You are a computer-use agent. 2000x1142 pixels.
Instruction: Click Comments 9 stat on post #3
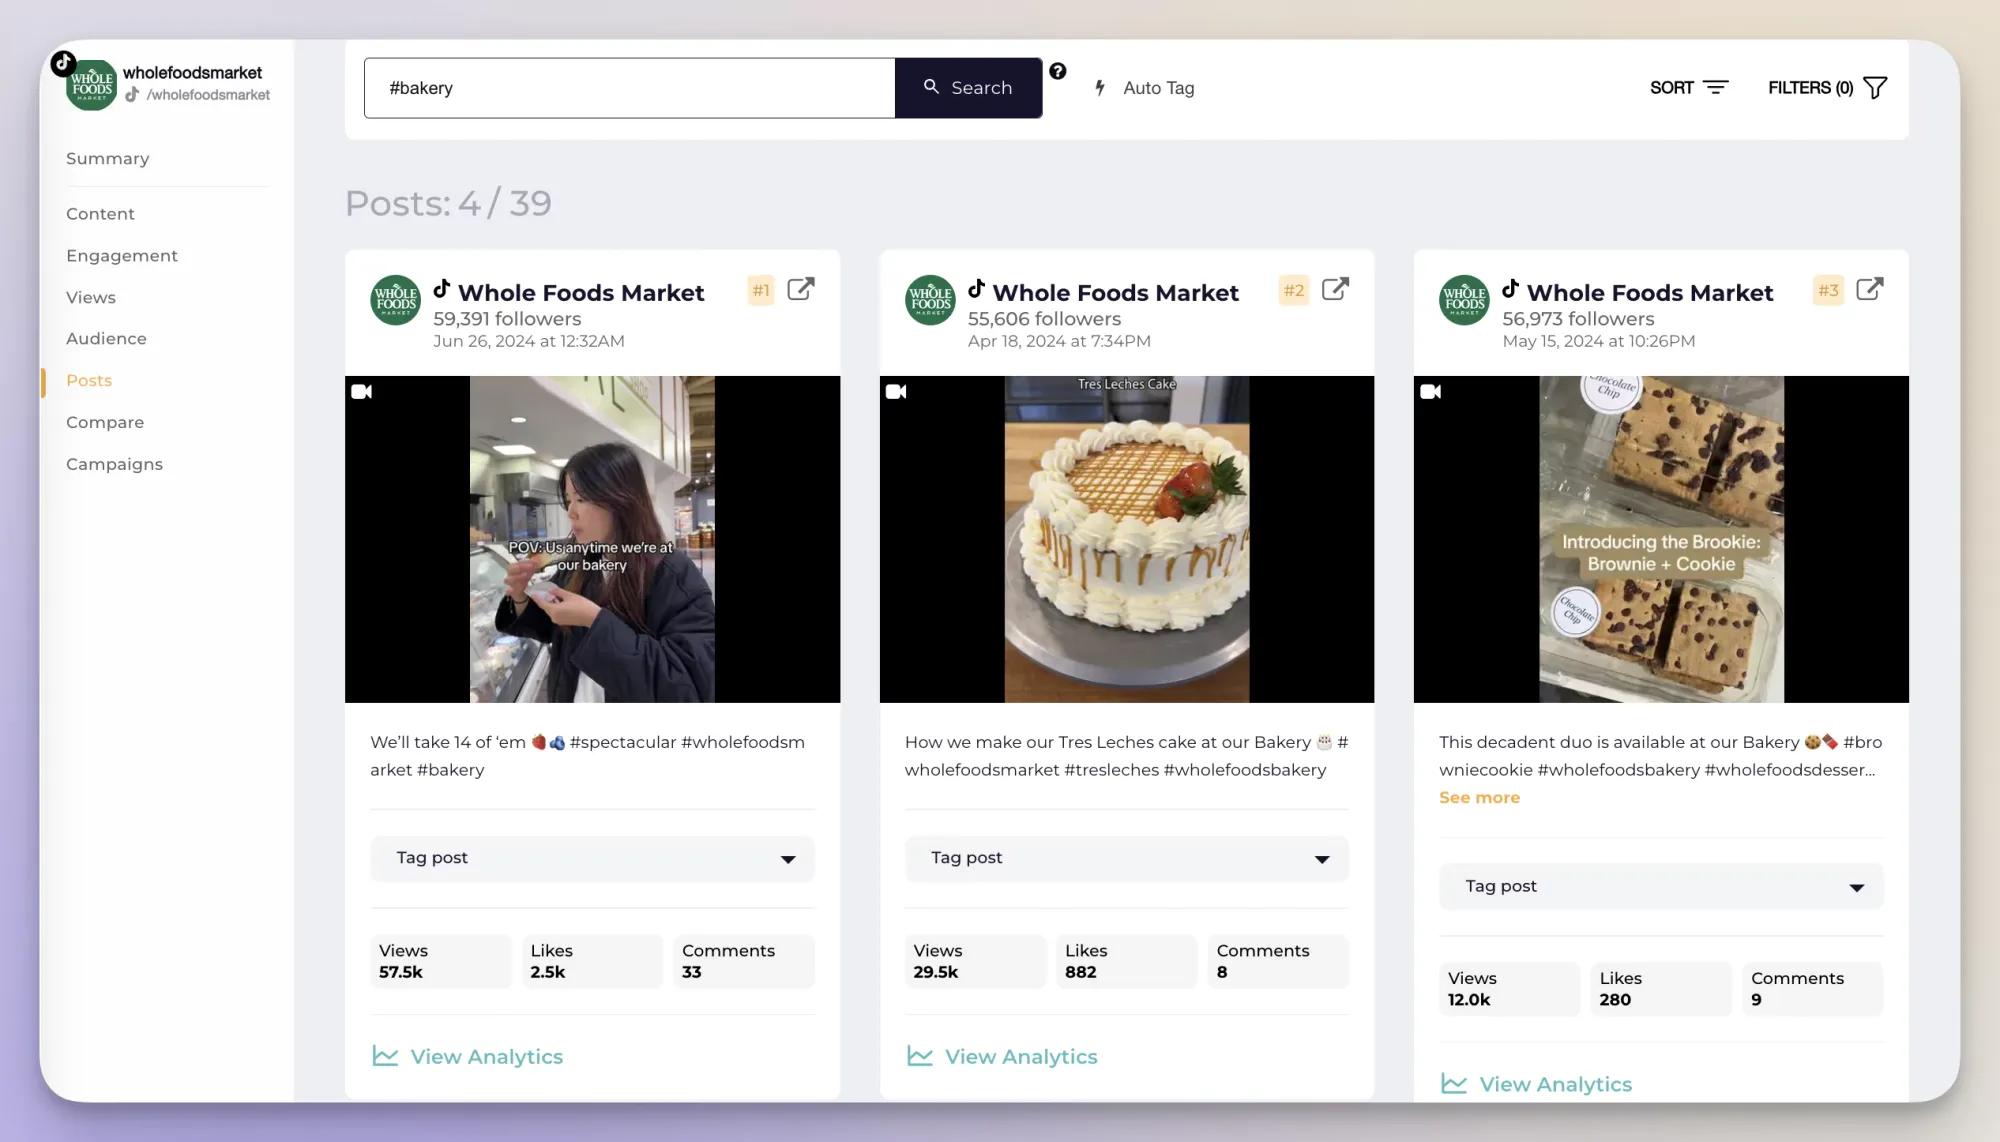click(1813, 989)
